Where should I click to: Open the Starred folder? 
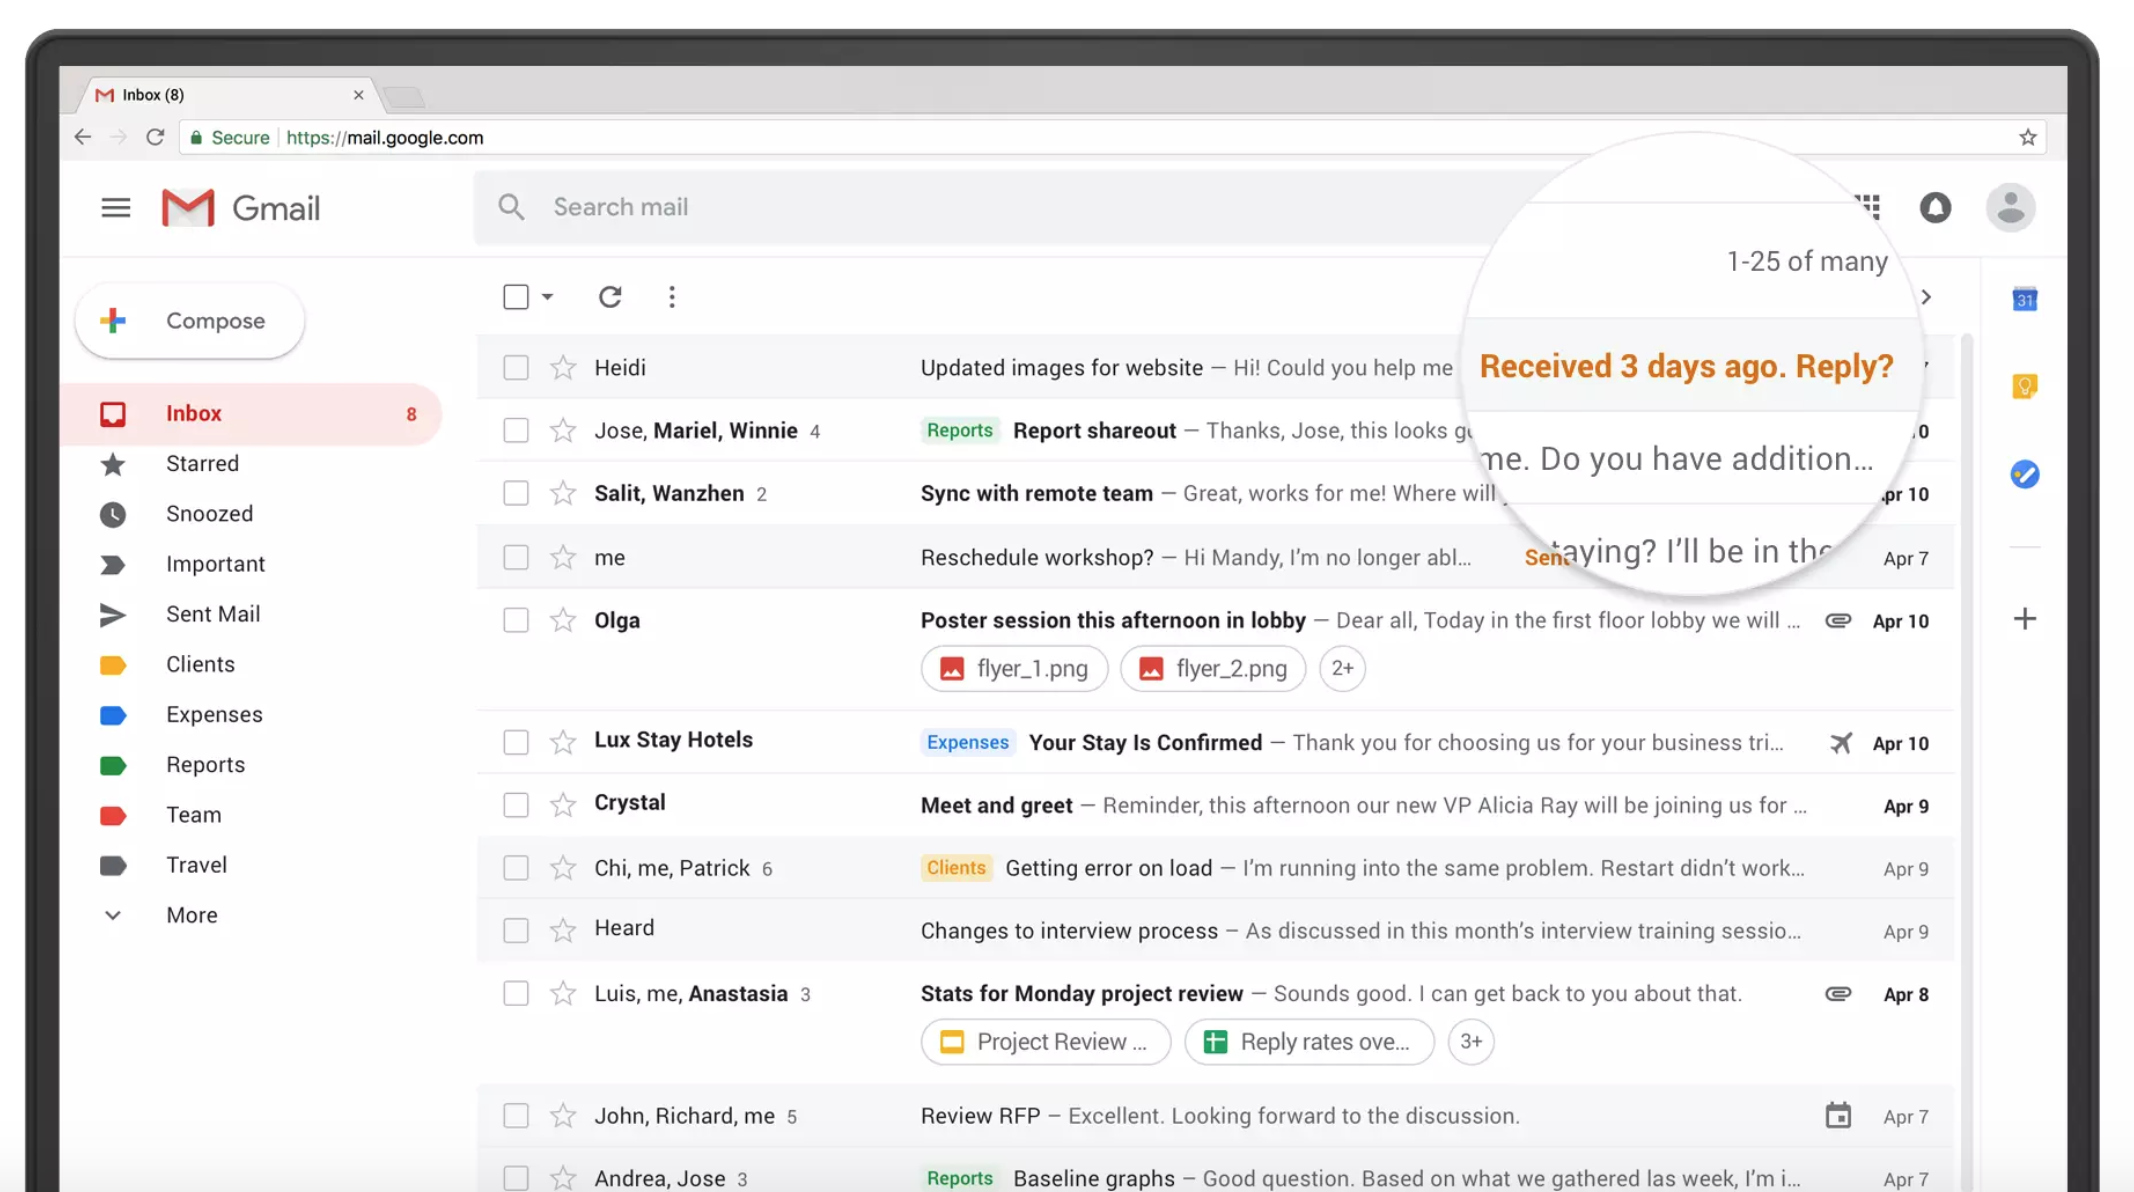[x=202, y=463]
